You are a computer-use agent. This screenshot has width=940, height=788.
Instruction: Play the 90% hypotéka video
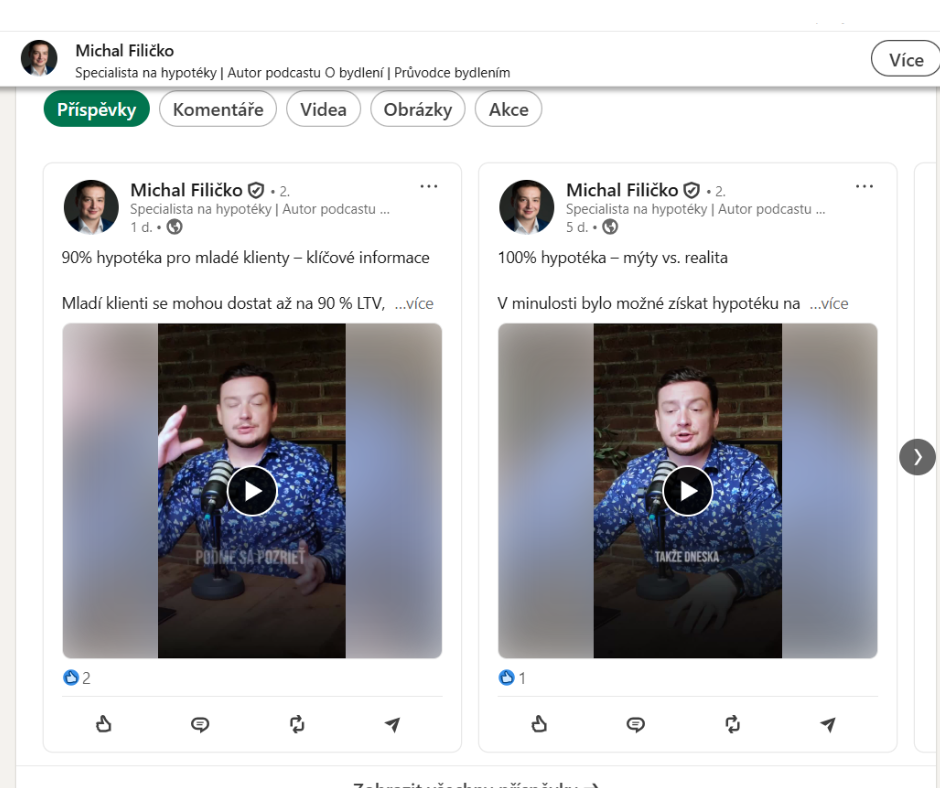252,491
